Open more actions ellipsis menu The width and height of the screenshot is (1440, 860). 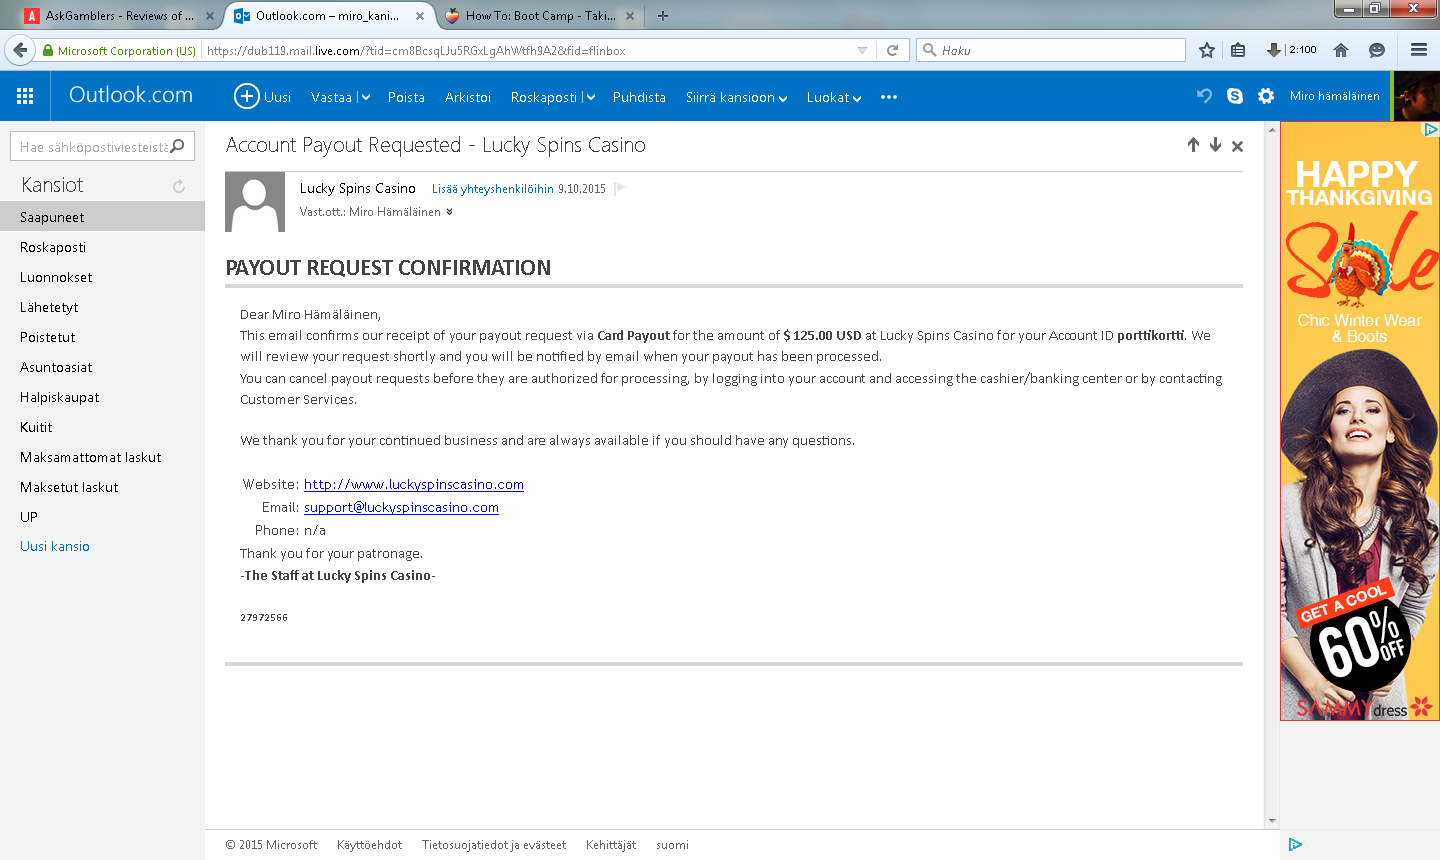pos(889,97)
